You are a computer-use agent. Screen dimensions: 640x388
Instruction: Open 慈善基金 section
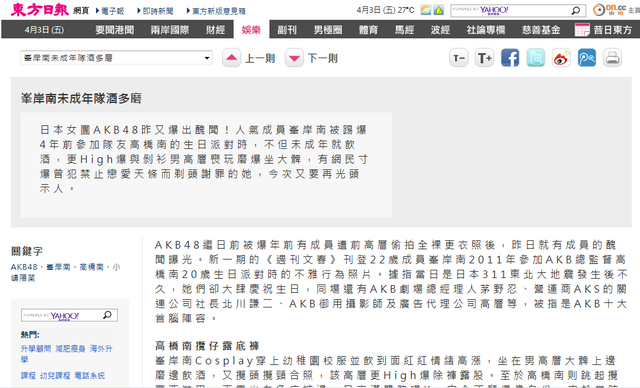click(541, 30)
